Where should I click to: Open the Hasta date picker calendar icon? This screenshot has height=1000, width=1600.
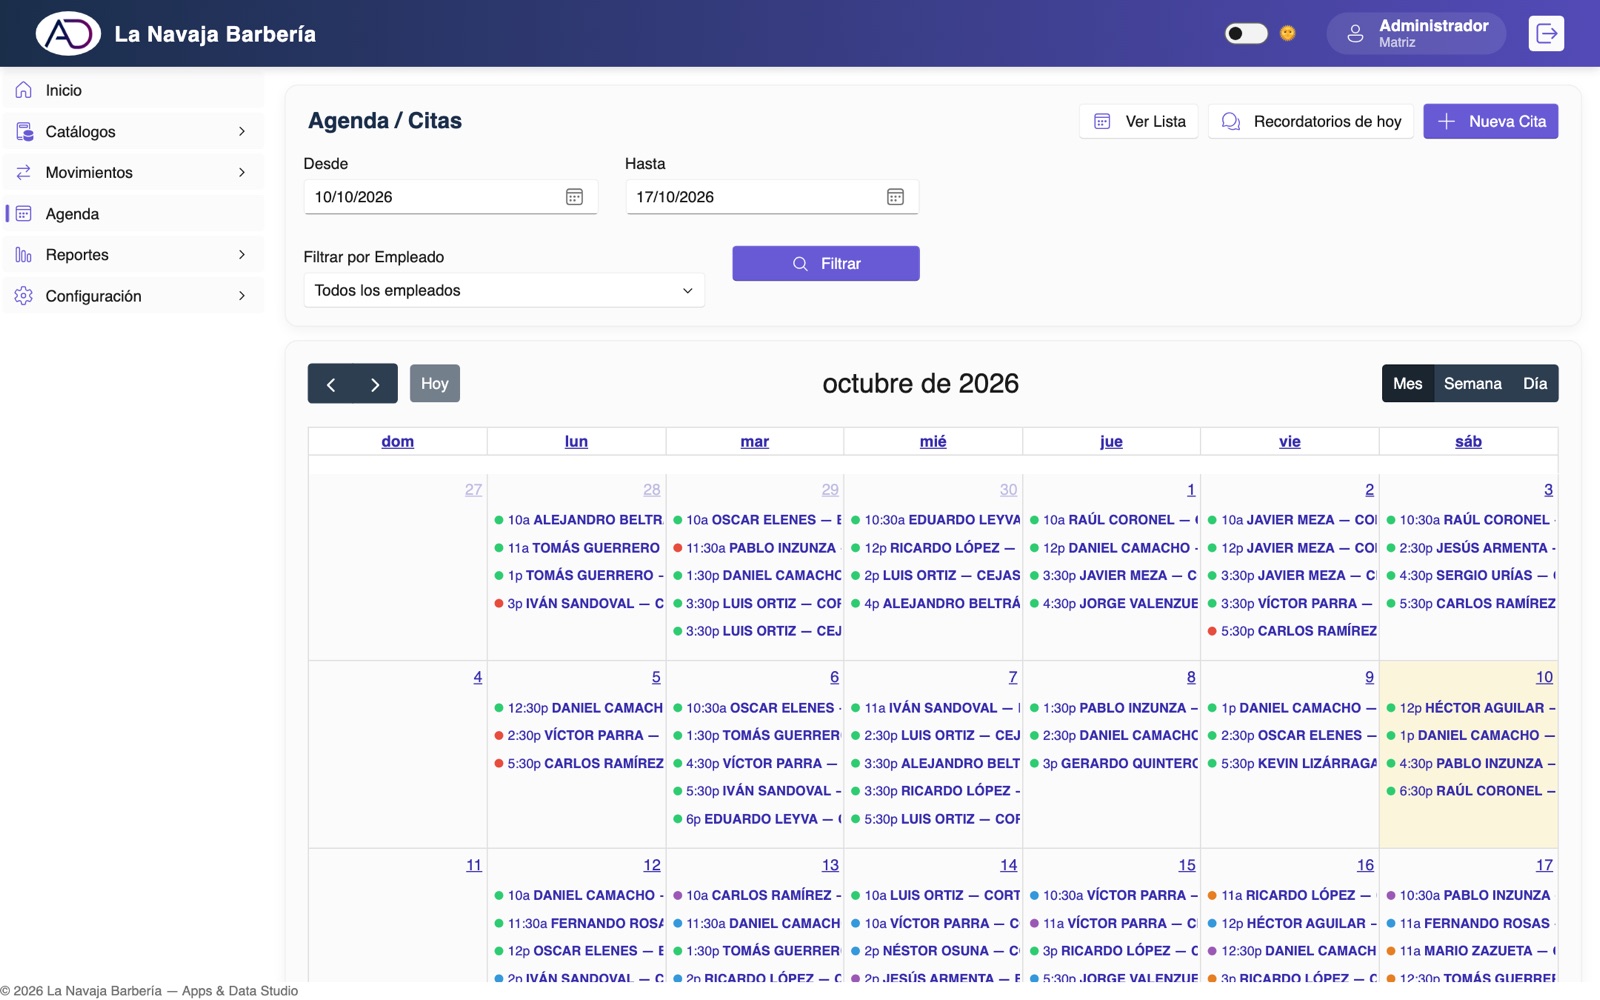[x=895, y=197]
